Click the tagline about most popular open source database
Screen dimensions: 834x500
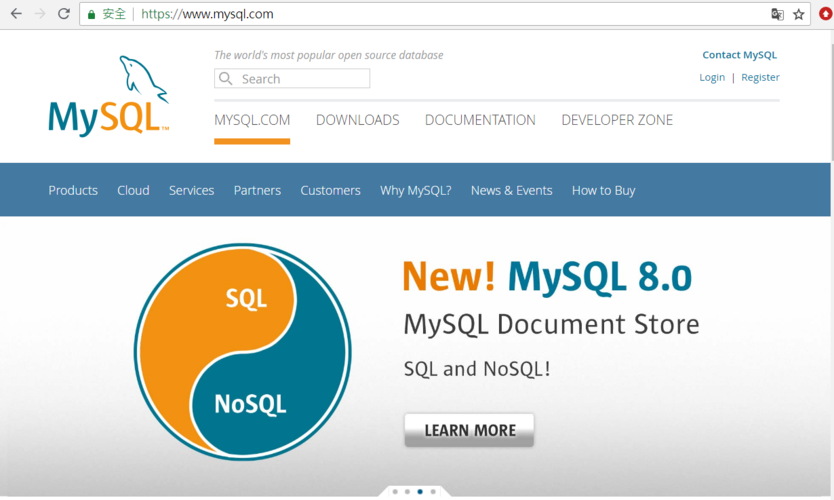329,55
